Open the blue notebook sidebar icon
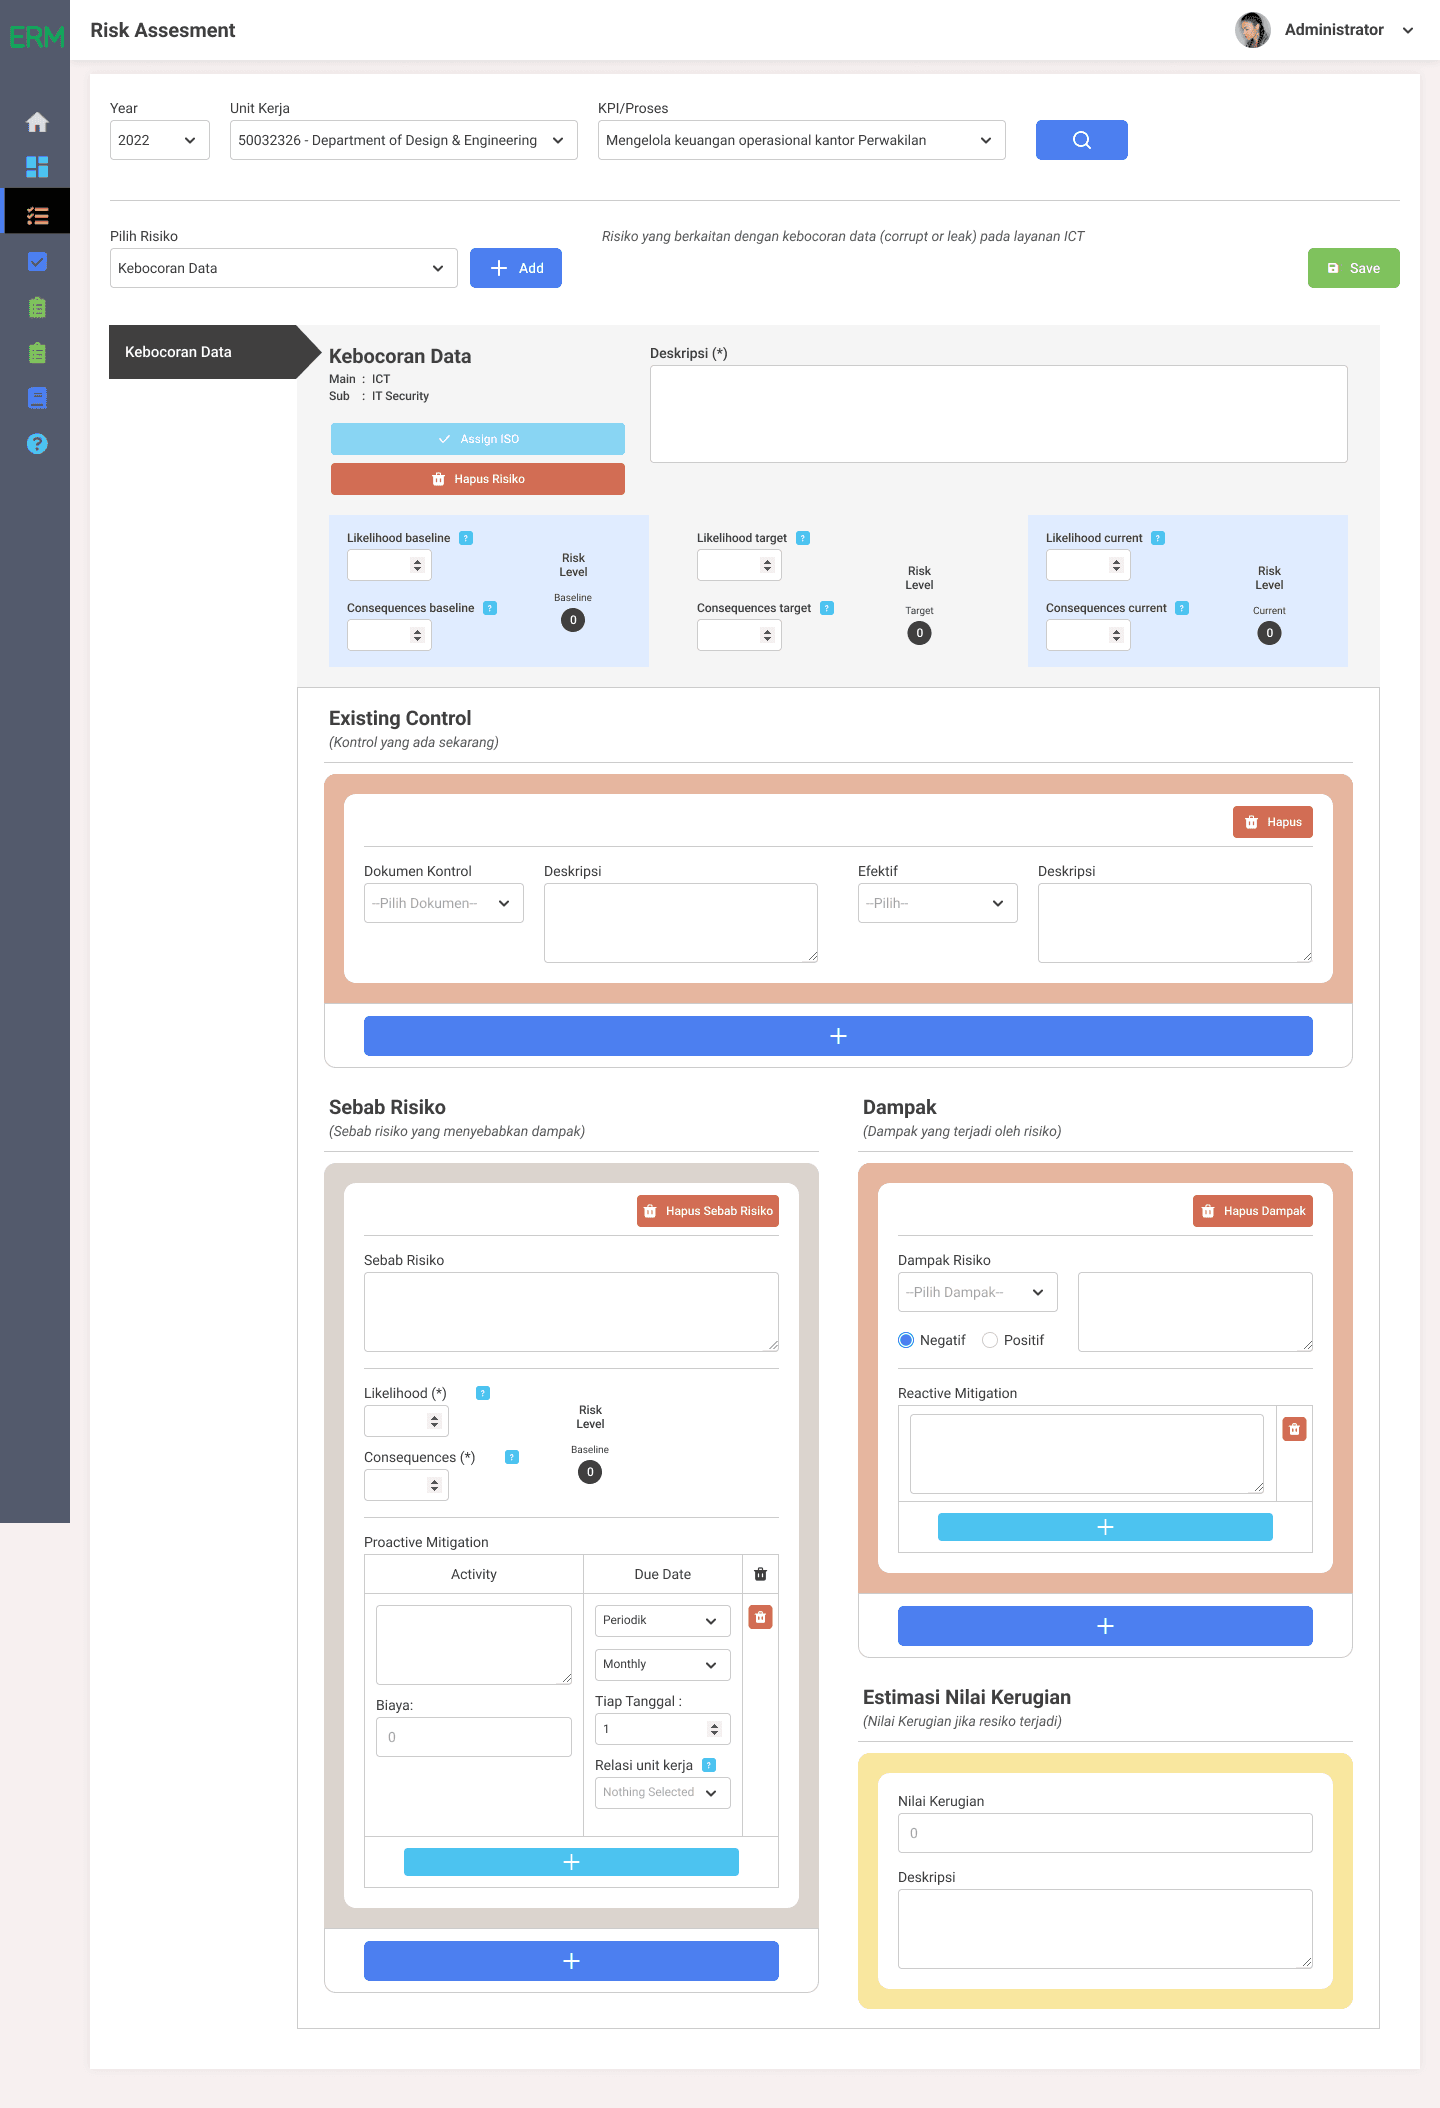Viewport: 1440px width, 2108px height. (37, 398)
